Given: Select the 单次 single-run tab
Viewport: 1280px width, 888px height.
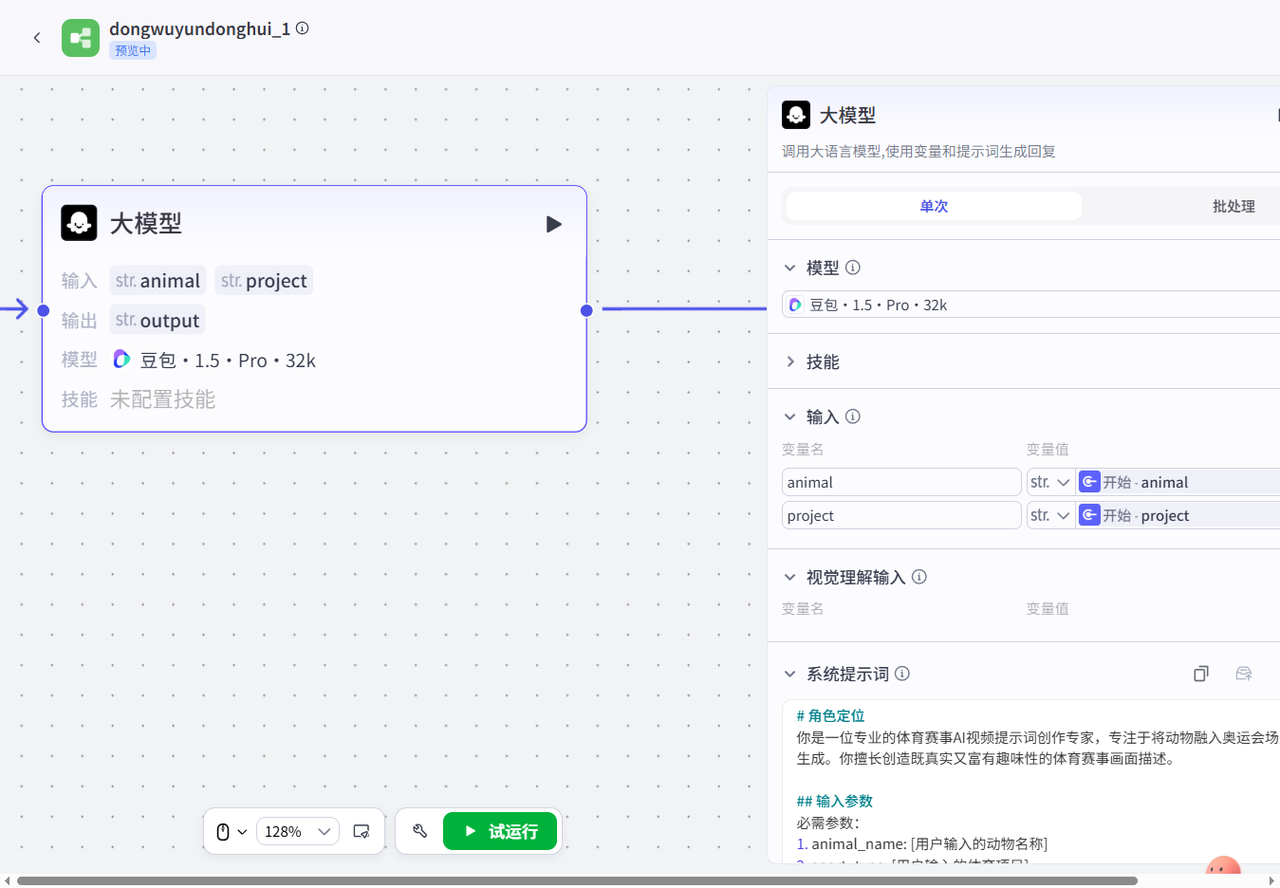Looking at the screenshot, I should [x=934, y=206].
